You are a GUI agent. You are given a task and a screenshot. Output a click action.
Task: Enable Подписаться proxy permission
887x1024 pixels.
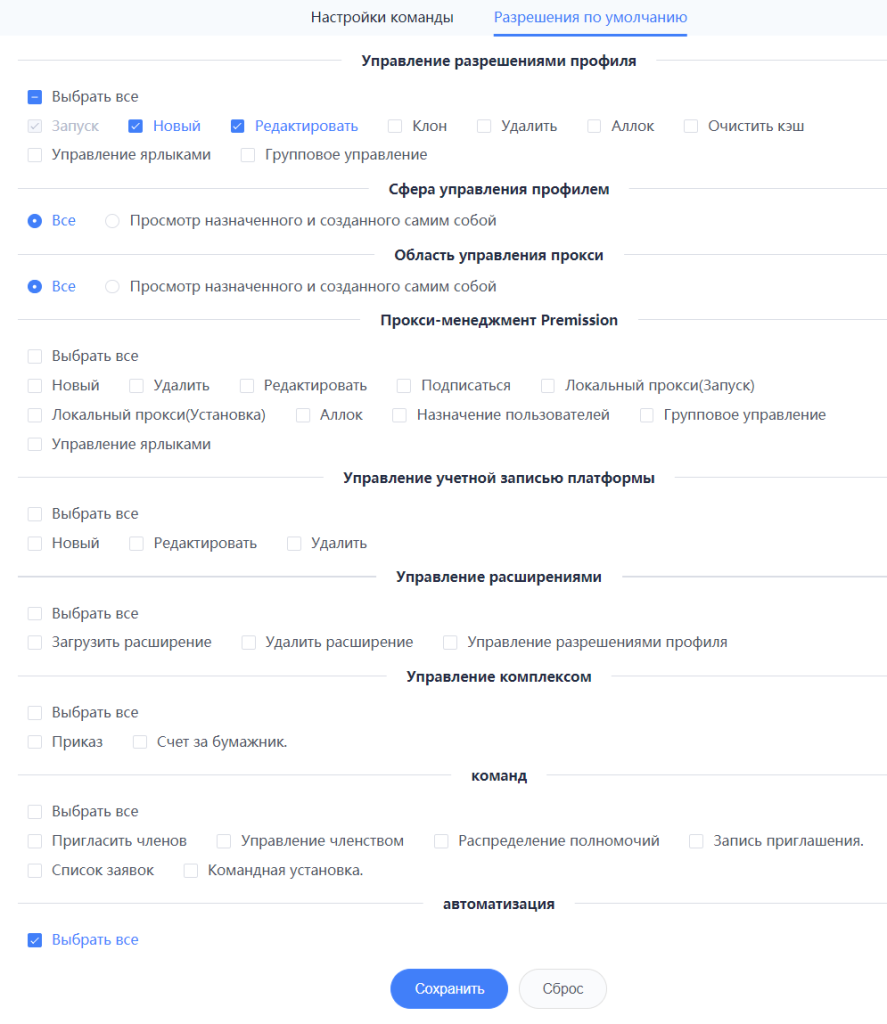[x=404, y=386]
